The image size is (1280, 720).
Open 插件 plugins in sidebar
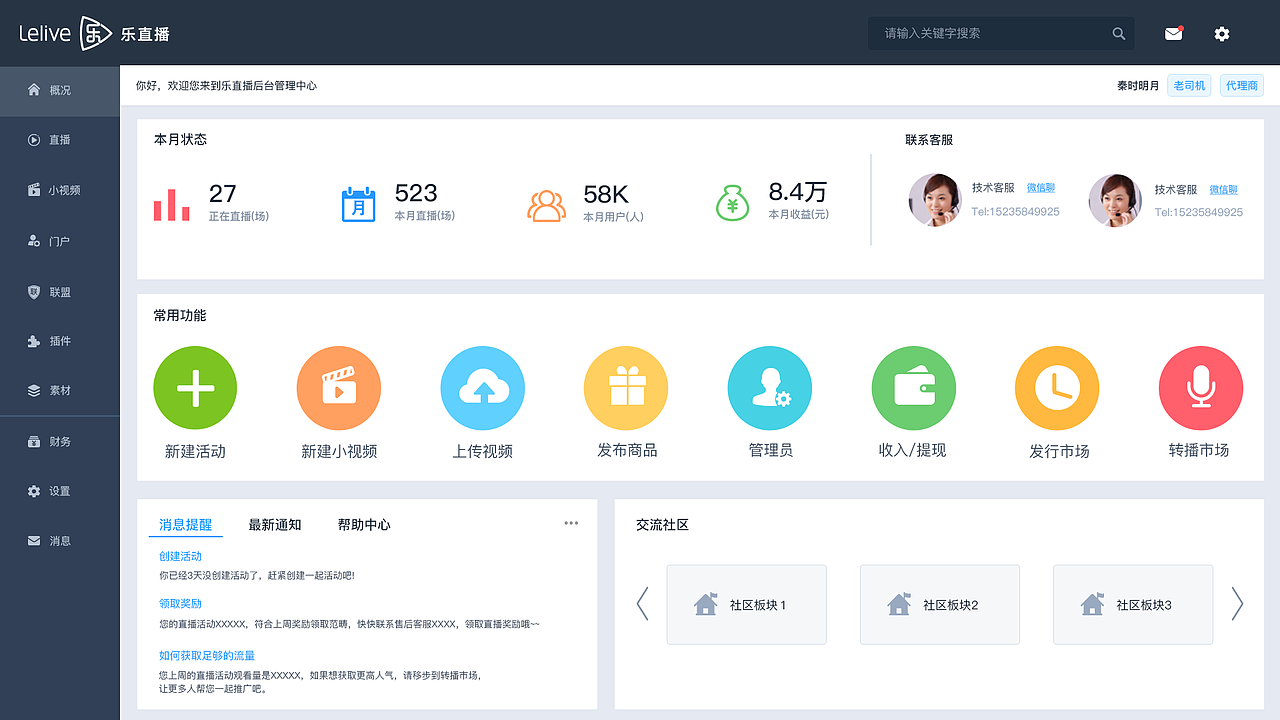pyautogui.click(x=60, y=341)
